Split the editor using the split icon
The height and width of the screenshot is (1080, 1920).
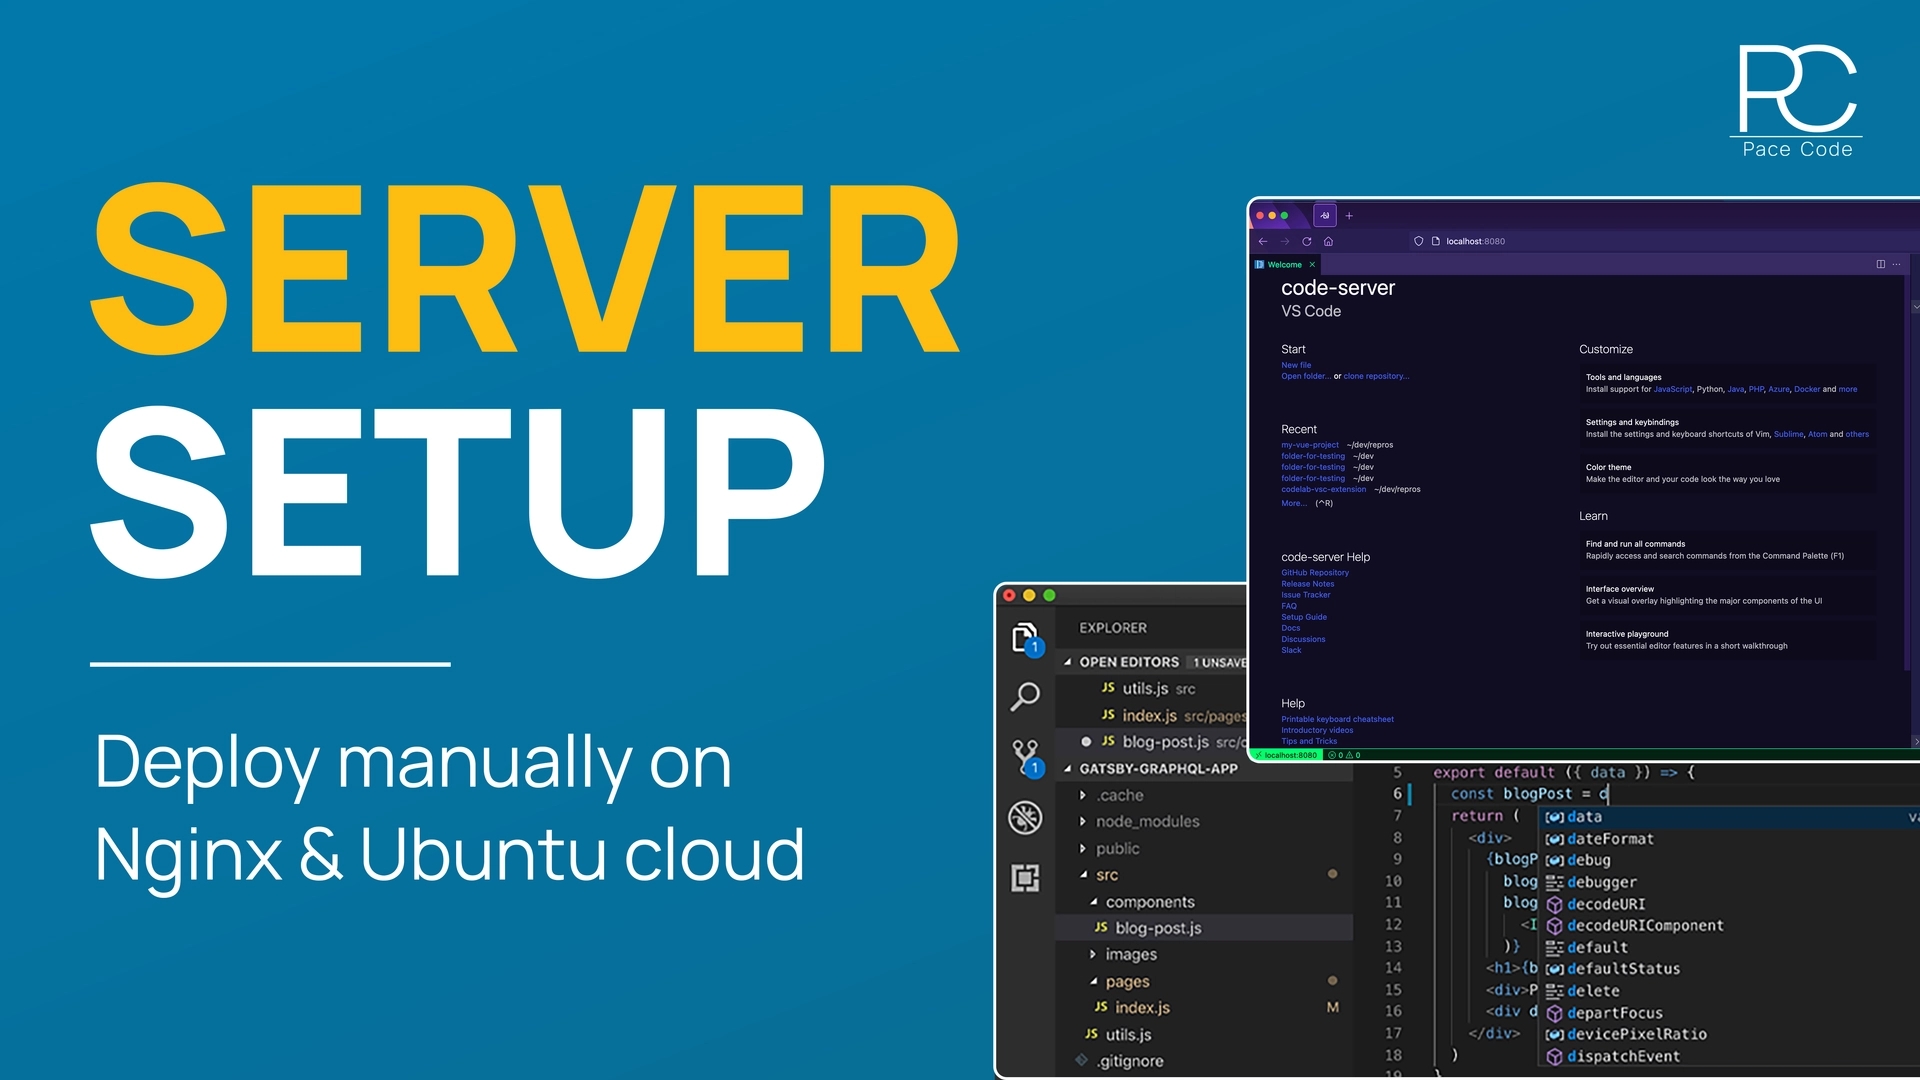tap(1881, 264)
